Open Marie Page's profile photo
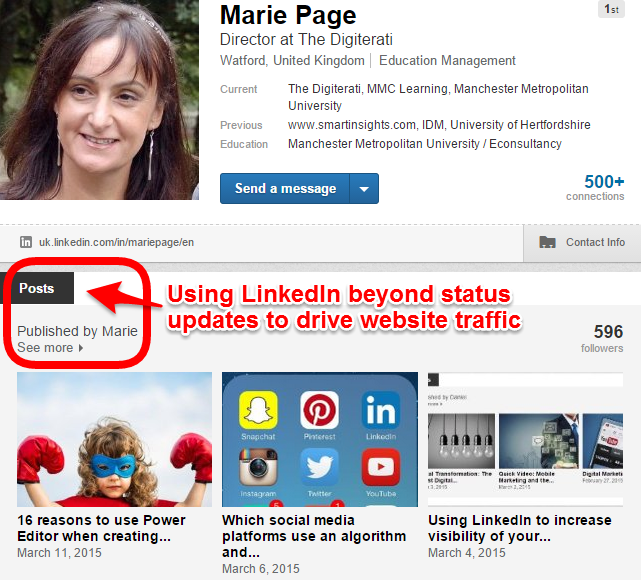Image resolution: width=641 pixels, height=580 pixels. 99,100
